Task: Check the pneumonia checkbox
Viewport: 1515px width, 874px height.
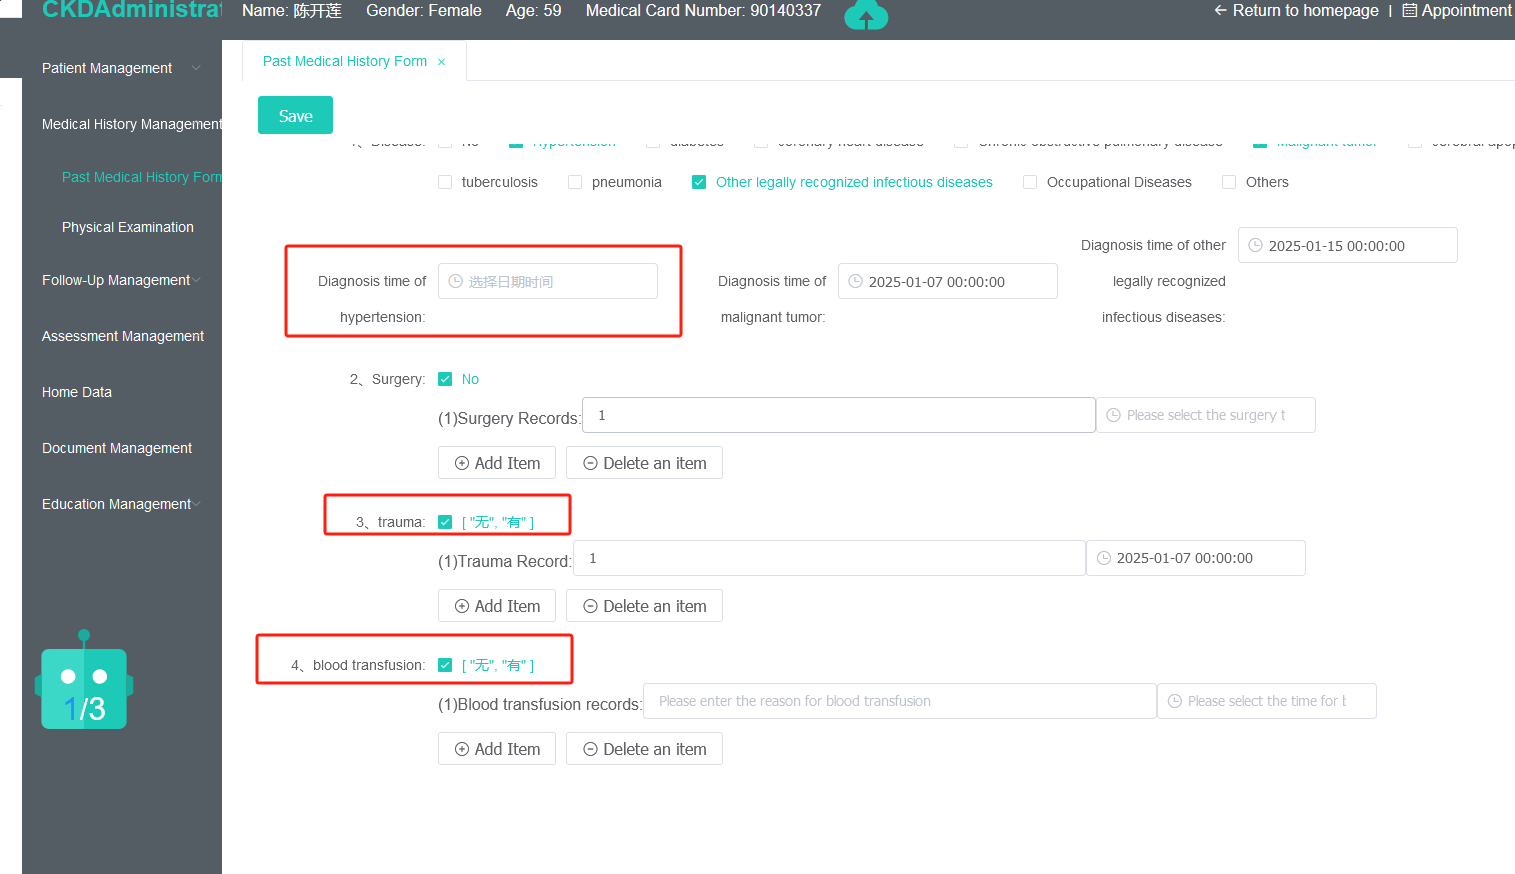Action: (575, 182)
